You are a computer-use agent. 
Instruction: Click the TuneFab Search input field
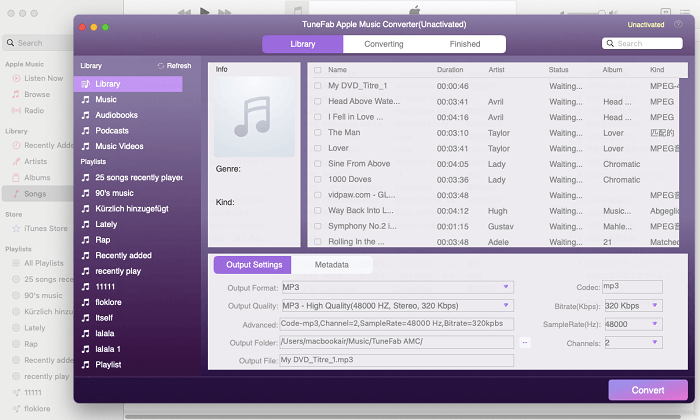pyautogui.click(x=642, y=43)
